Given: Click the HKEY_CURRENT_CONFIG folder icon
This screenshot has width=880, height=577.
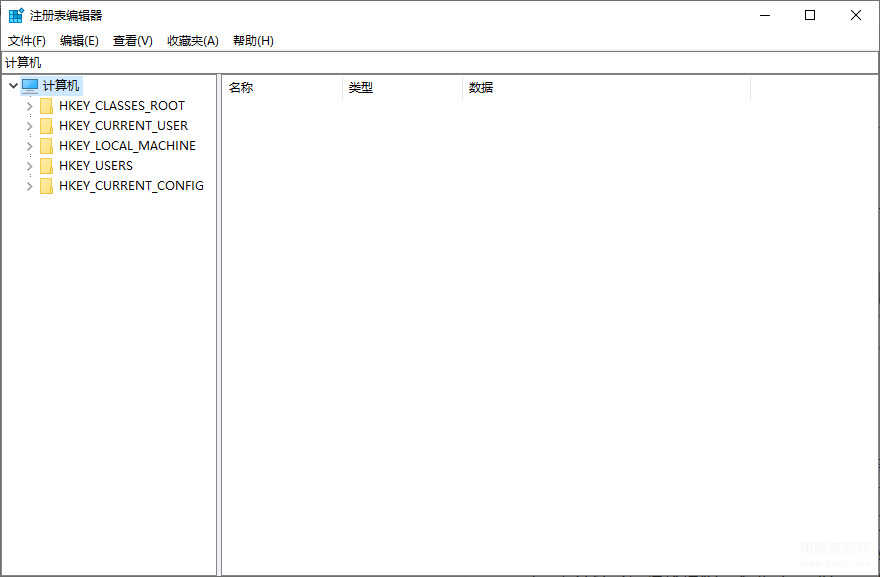Looking at the screenshot, I should point(47,186).
